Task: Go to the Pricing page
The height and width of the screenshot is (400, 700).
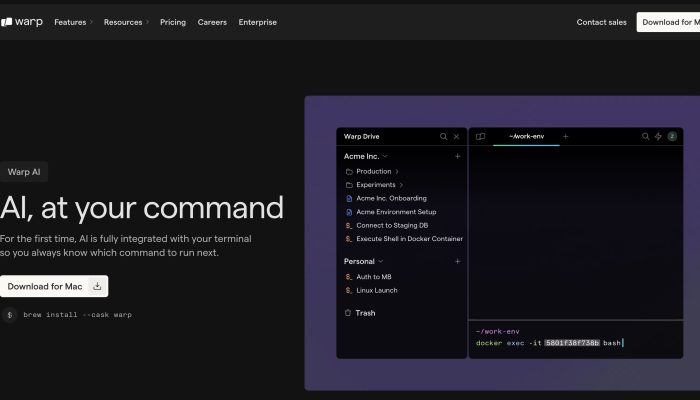Action: click(x=173, y=22)
